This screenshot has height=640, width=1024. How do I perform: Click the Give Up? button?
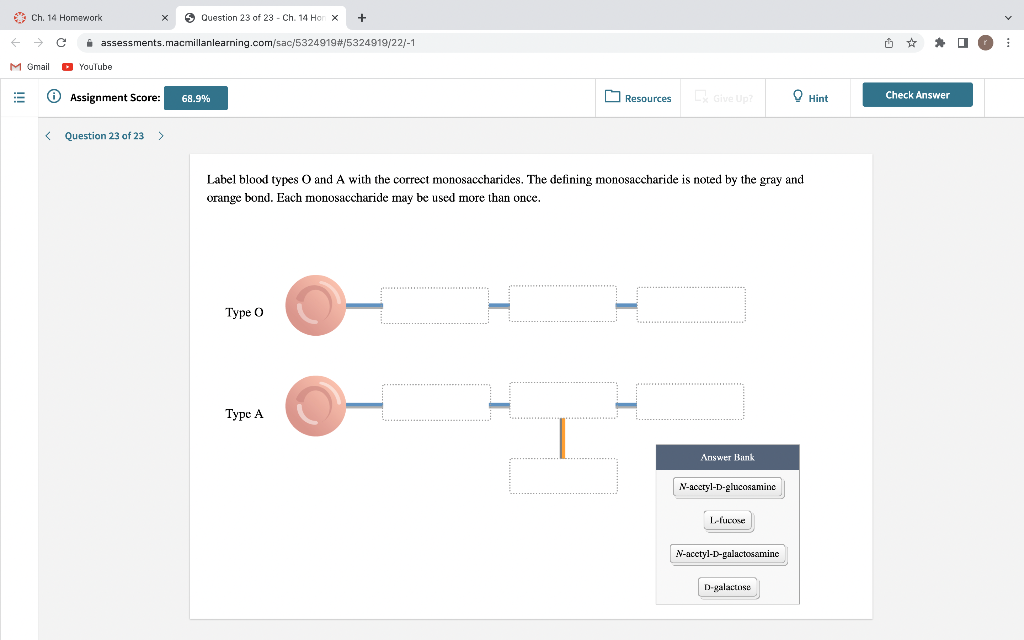723,98
